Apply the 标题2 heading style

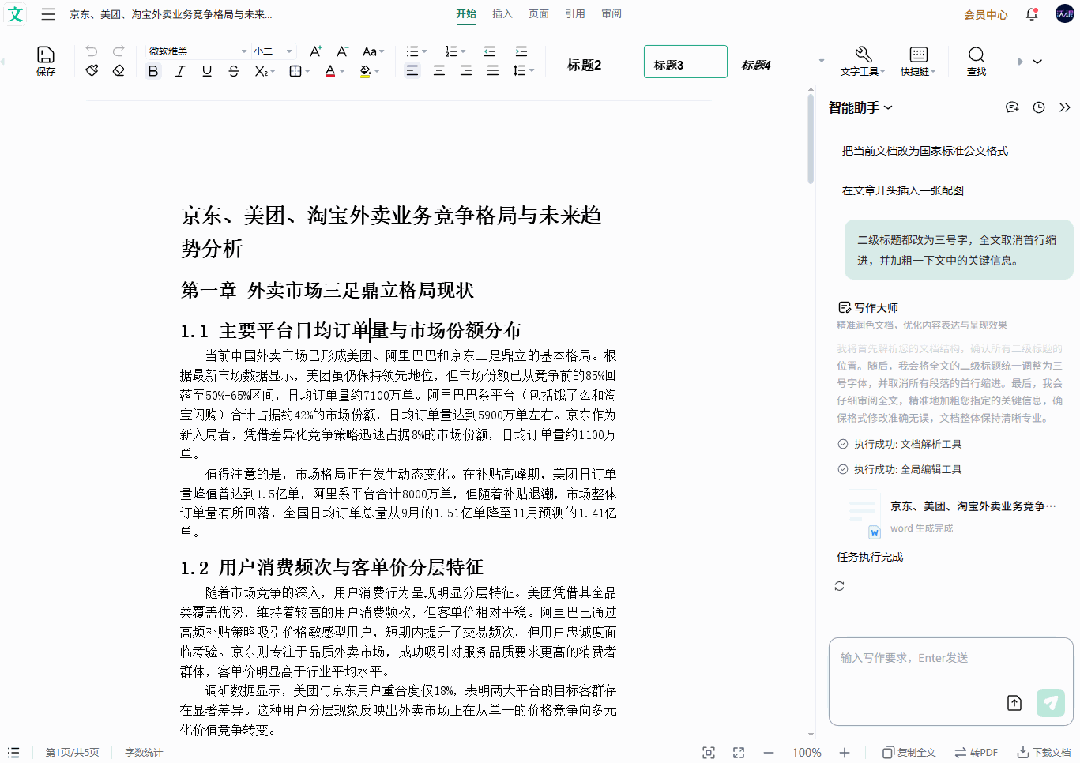point(584,65)
